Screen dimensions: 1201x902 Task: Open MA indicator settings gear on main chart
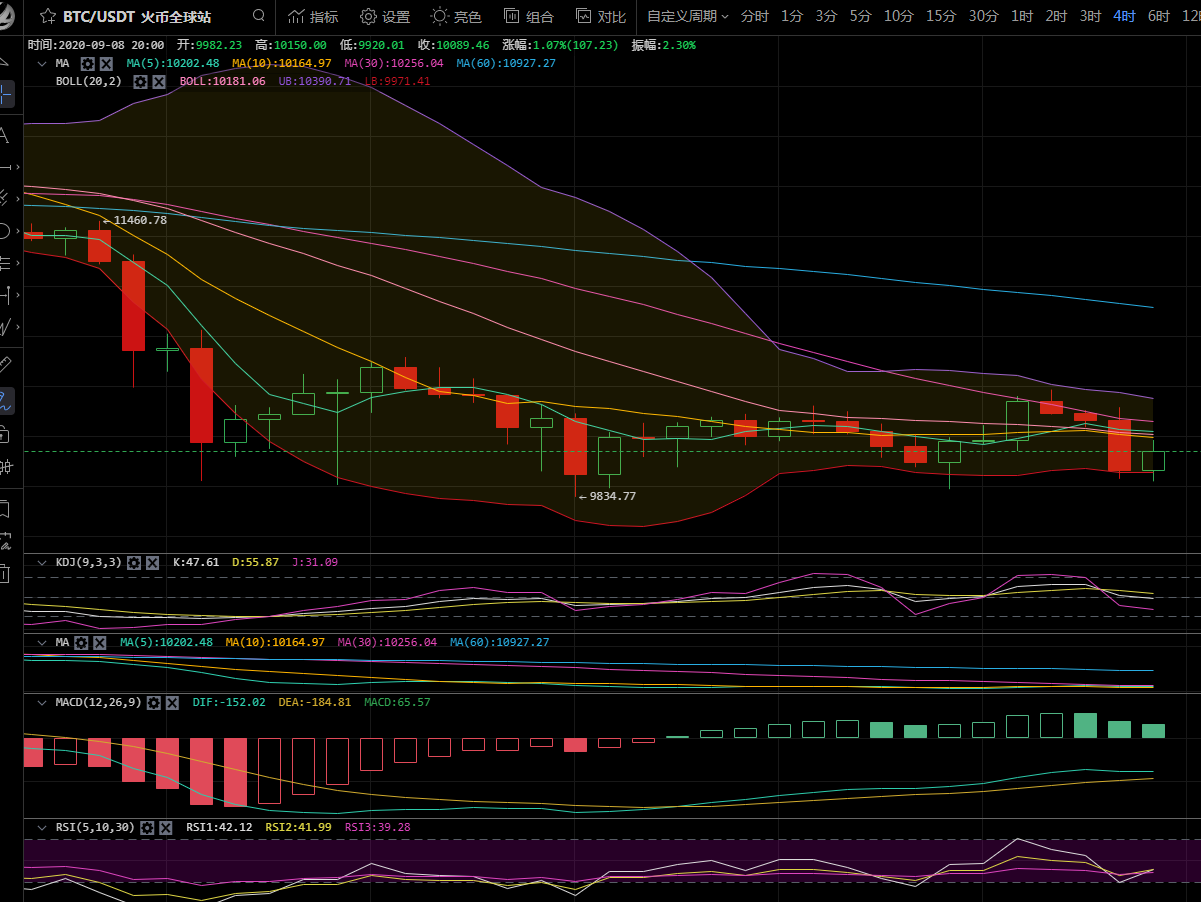pyautogui.click(x=87, y=63)
